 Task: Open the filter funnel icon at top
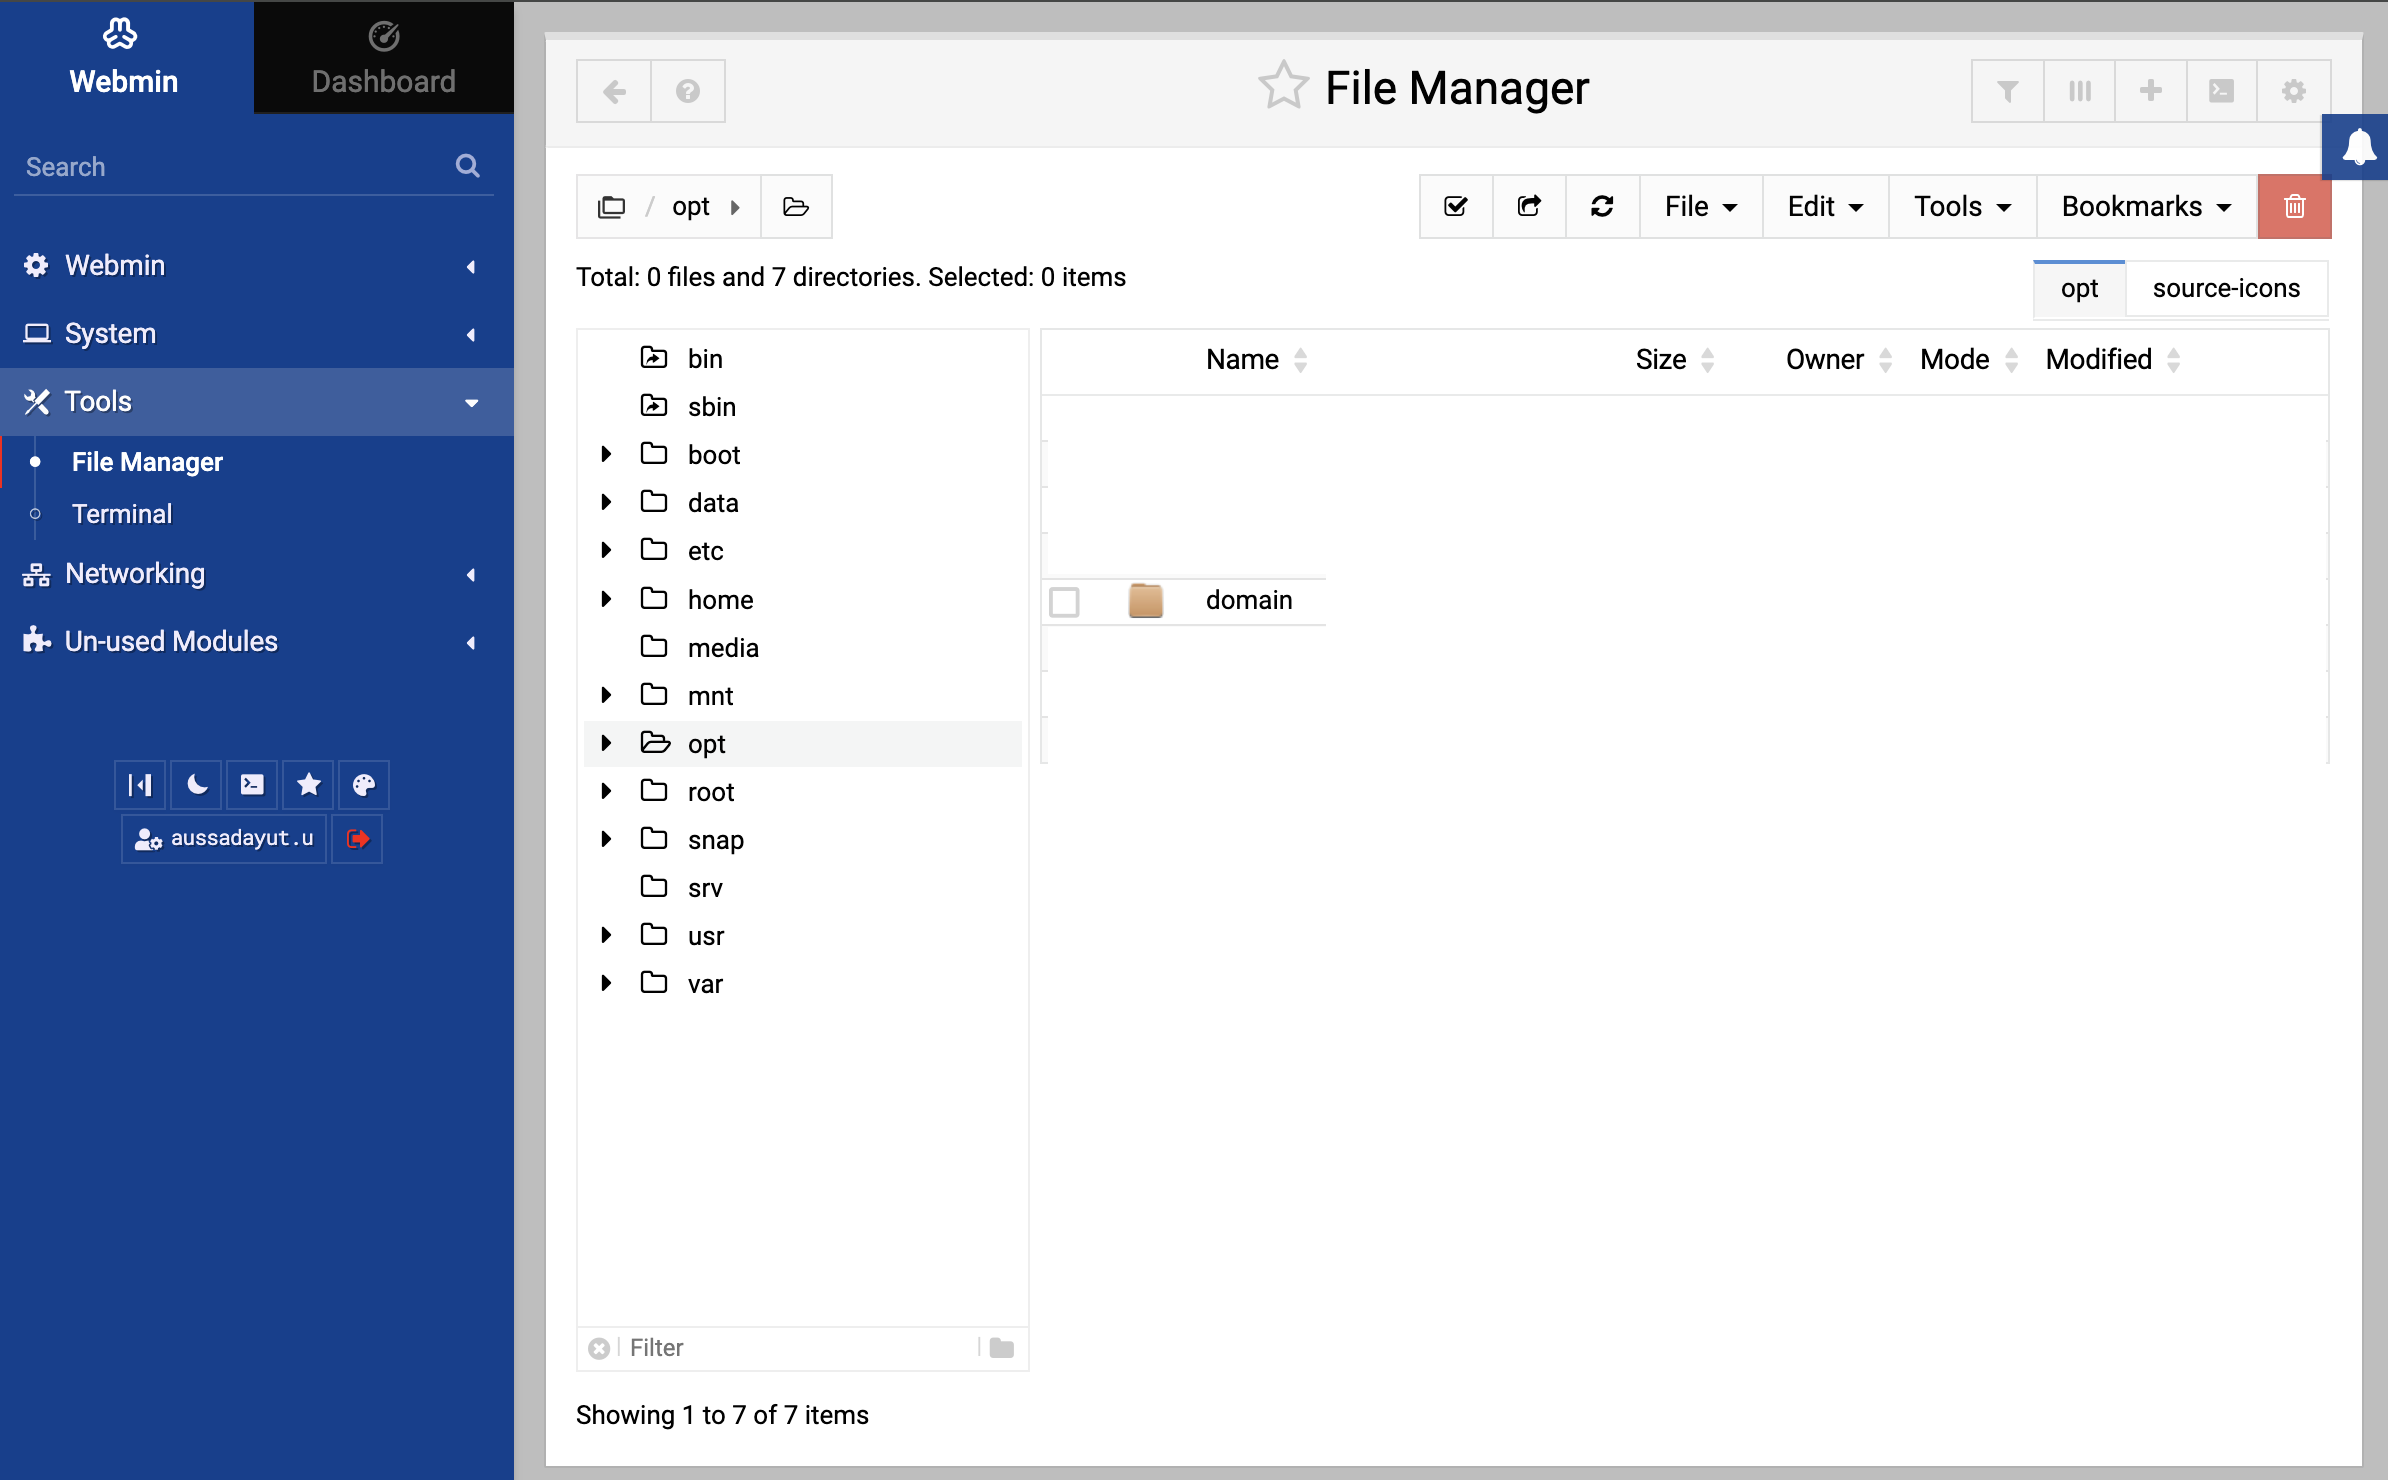[2007, 91]
